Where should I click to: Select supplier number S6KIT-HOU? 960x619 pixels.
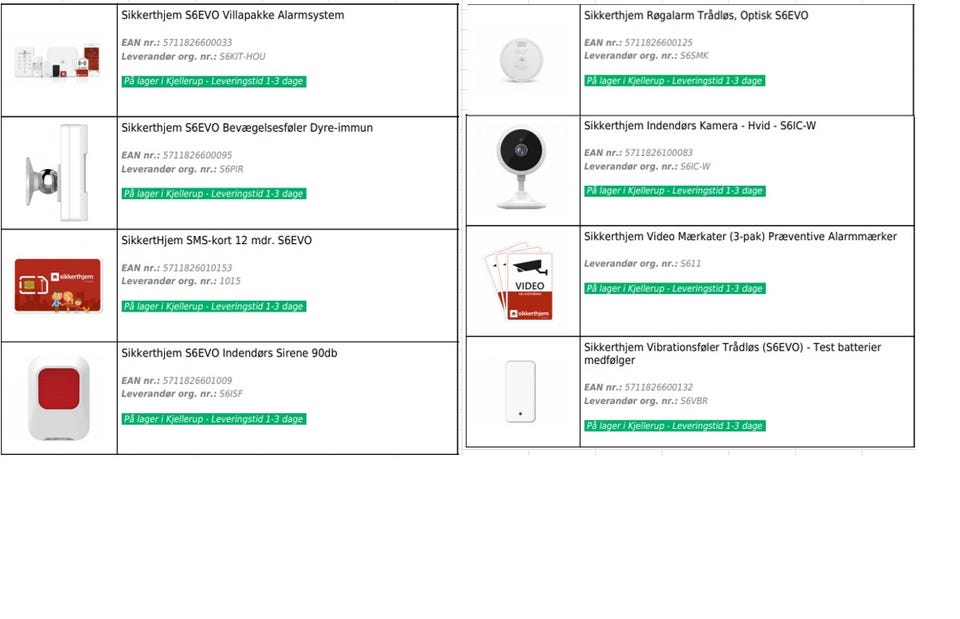click(x=242, y=56)
